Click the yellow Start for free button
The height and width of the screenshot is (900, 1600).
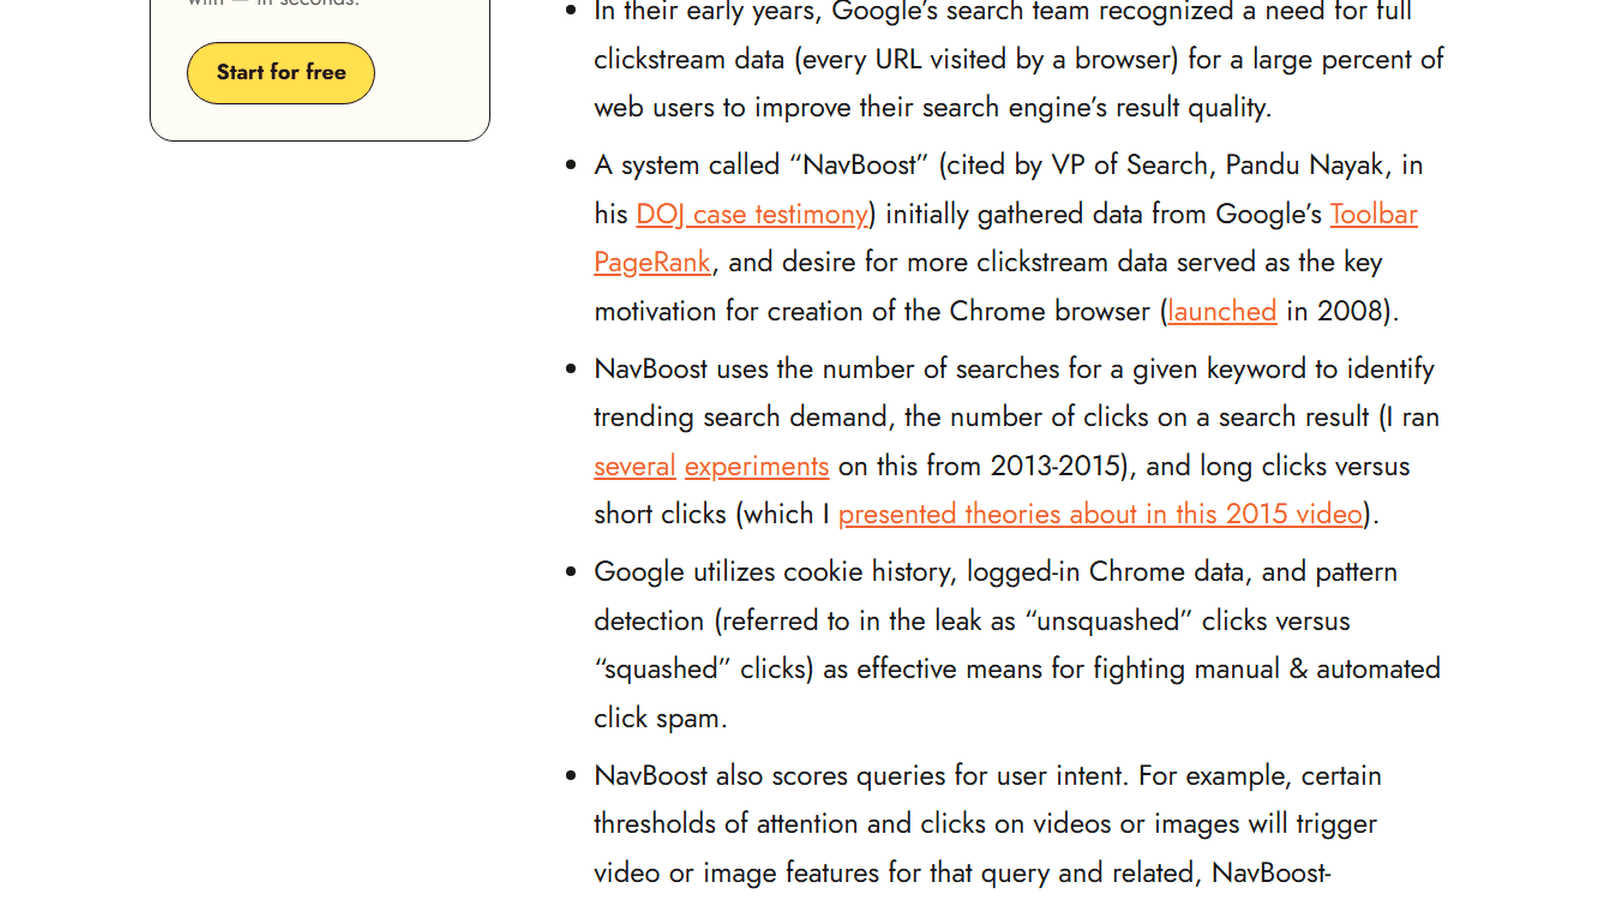[x=281, y=73]
